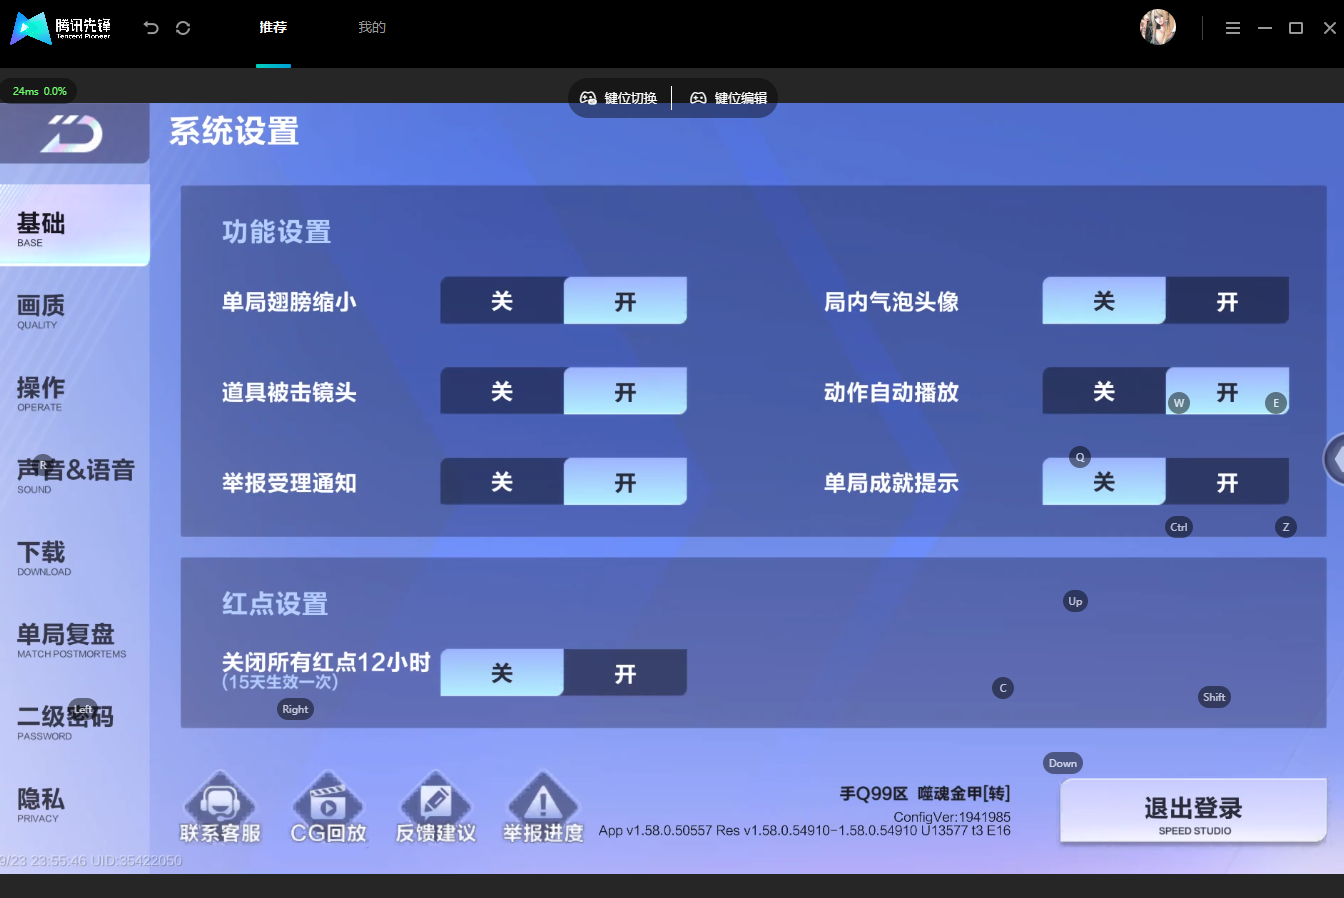Expand the collapsed panel arrow on right edge
The height and width of the screenshot is (898, 1344).
(1334, 459)
